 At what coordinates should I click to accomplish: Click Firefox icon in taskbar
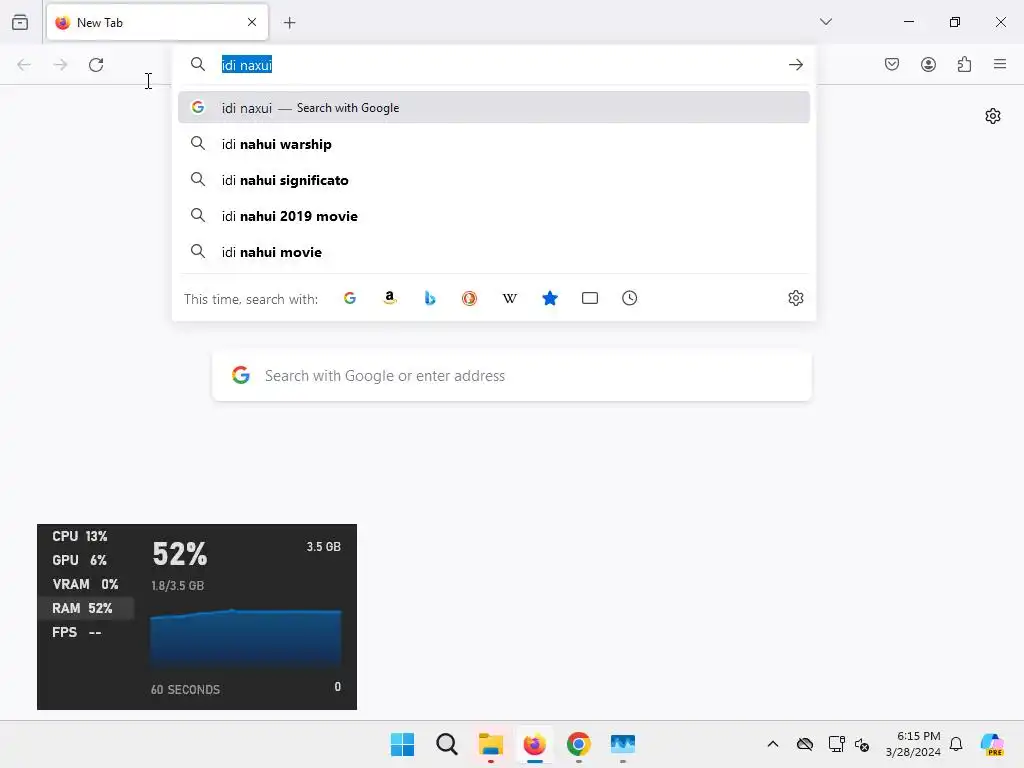[534, 744]
